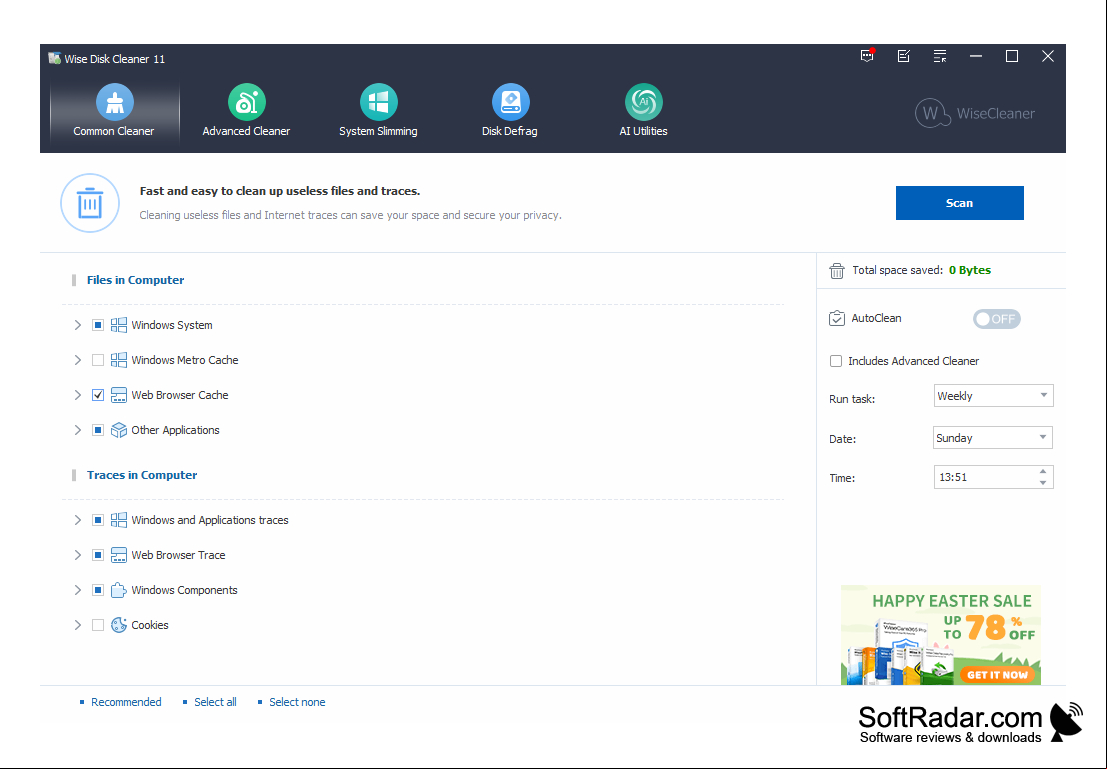Click the Wise Disk Cleaner app icon
This screenshot has height=769, width=1107.
(54, 58)
